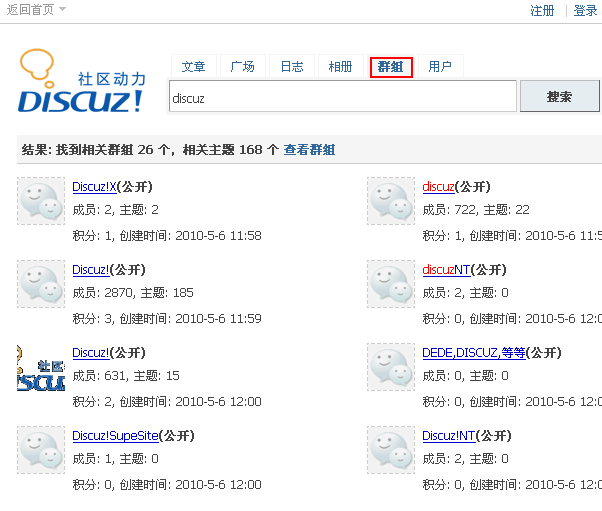Click the DEDE,DISCUZ,等等 group avatar

coord(391,367)
